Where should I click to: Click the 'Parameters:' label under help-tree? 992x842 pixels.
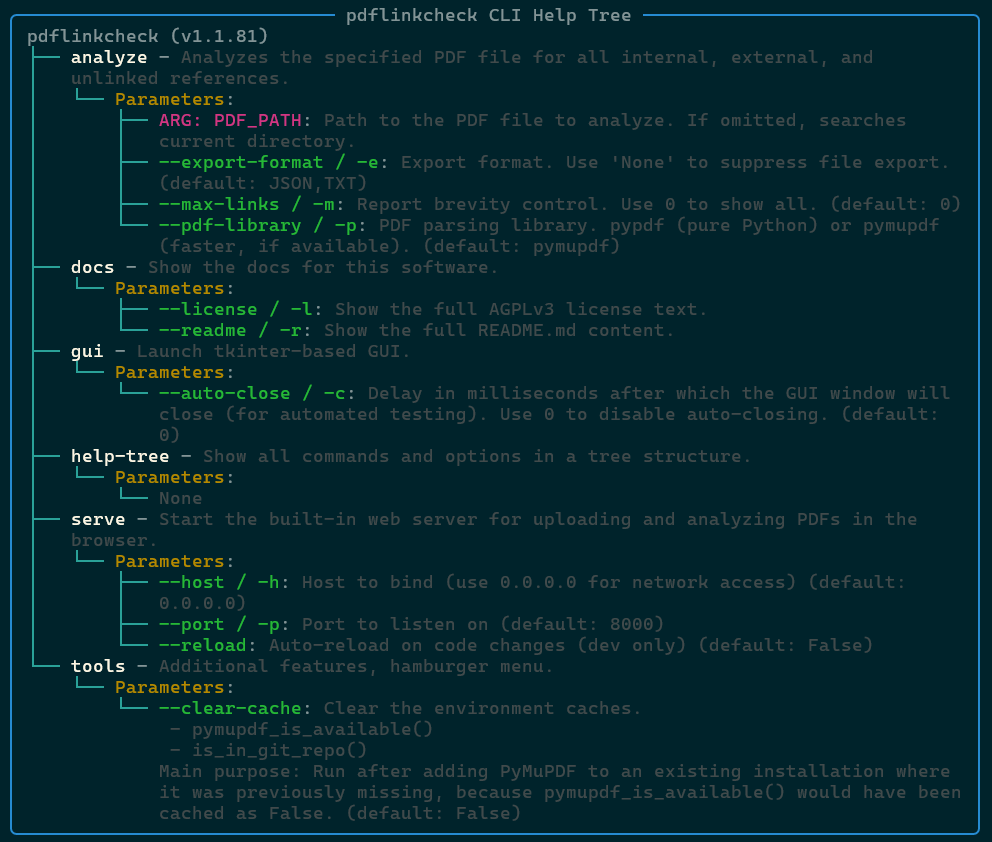pos(174,477)
